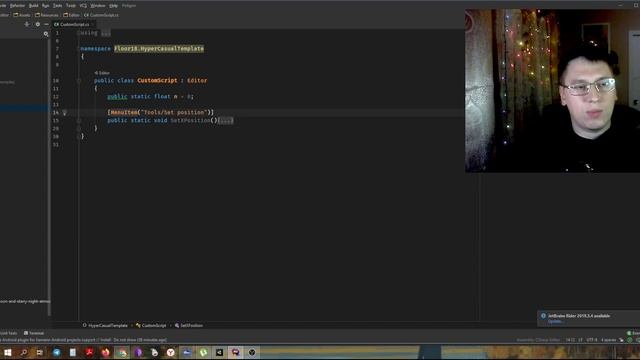Open the Help menu
Screen dimensions: 640x360
tap(113, 6)
